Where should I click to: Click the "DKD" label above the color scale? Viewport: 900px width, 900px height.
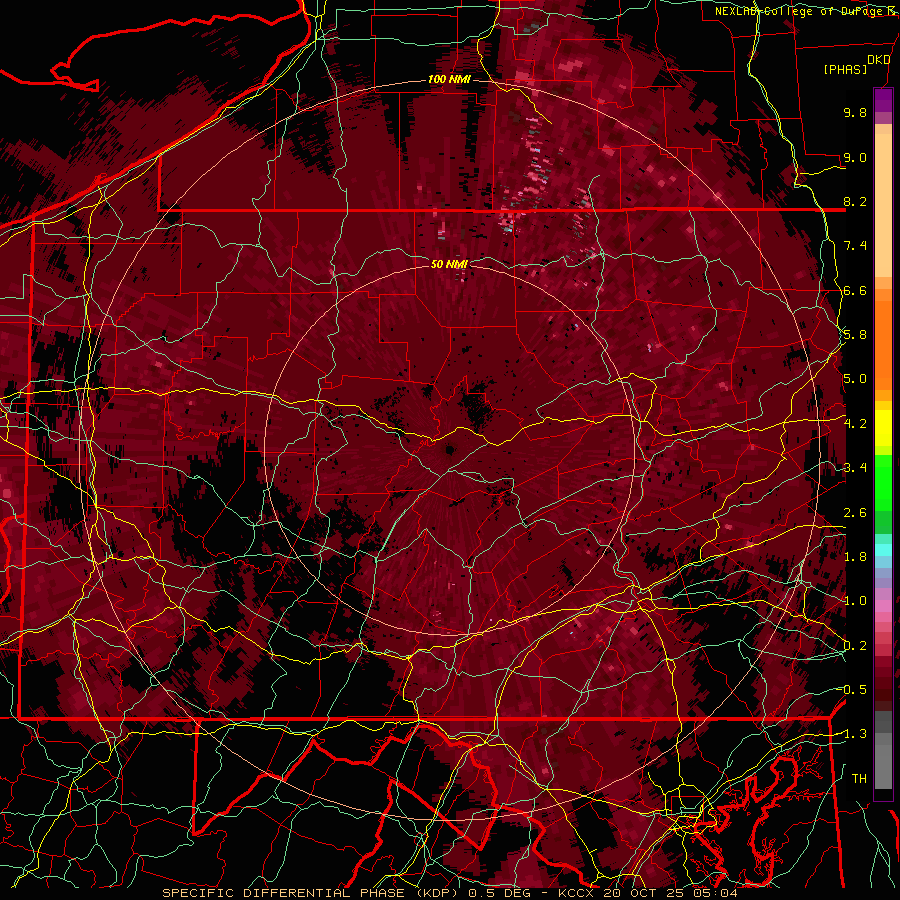click(878, 60)
